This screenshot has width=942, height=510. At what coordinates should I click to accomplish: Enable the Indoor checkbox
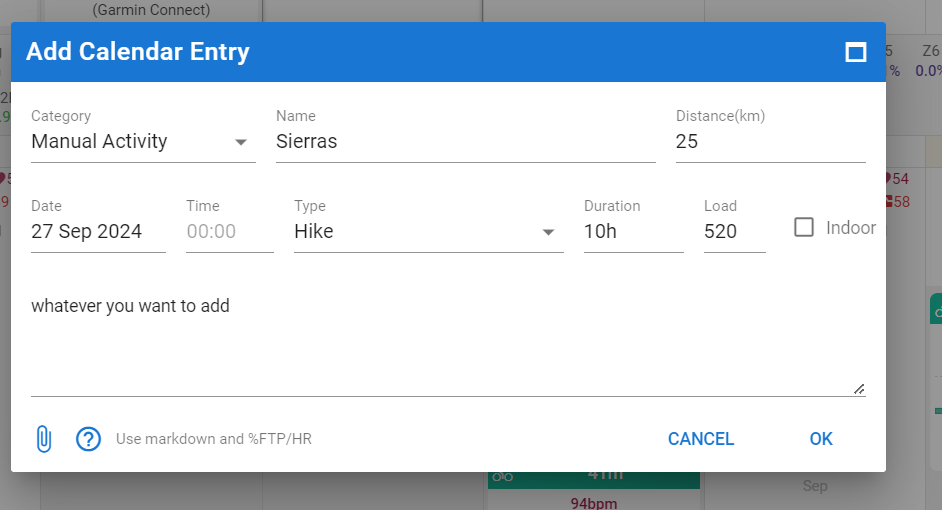point(804,227)
